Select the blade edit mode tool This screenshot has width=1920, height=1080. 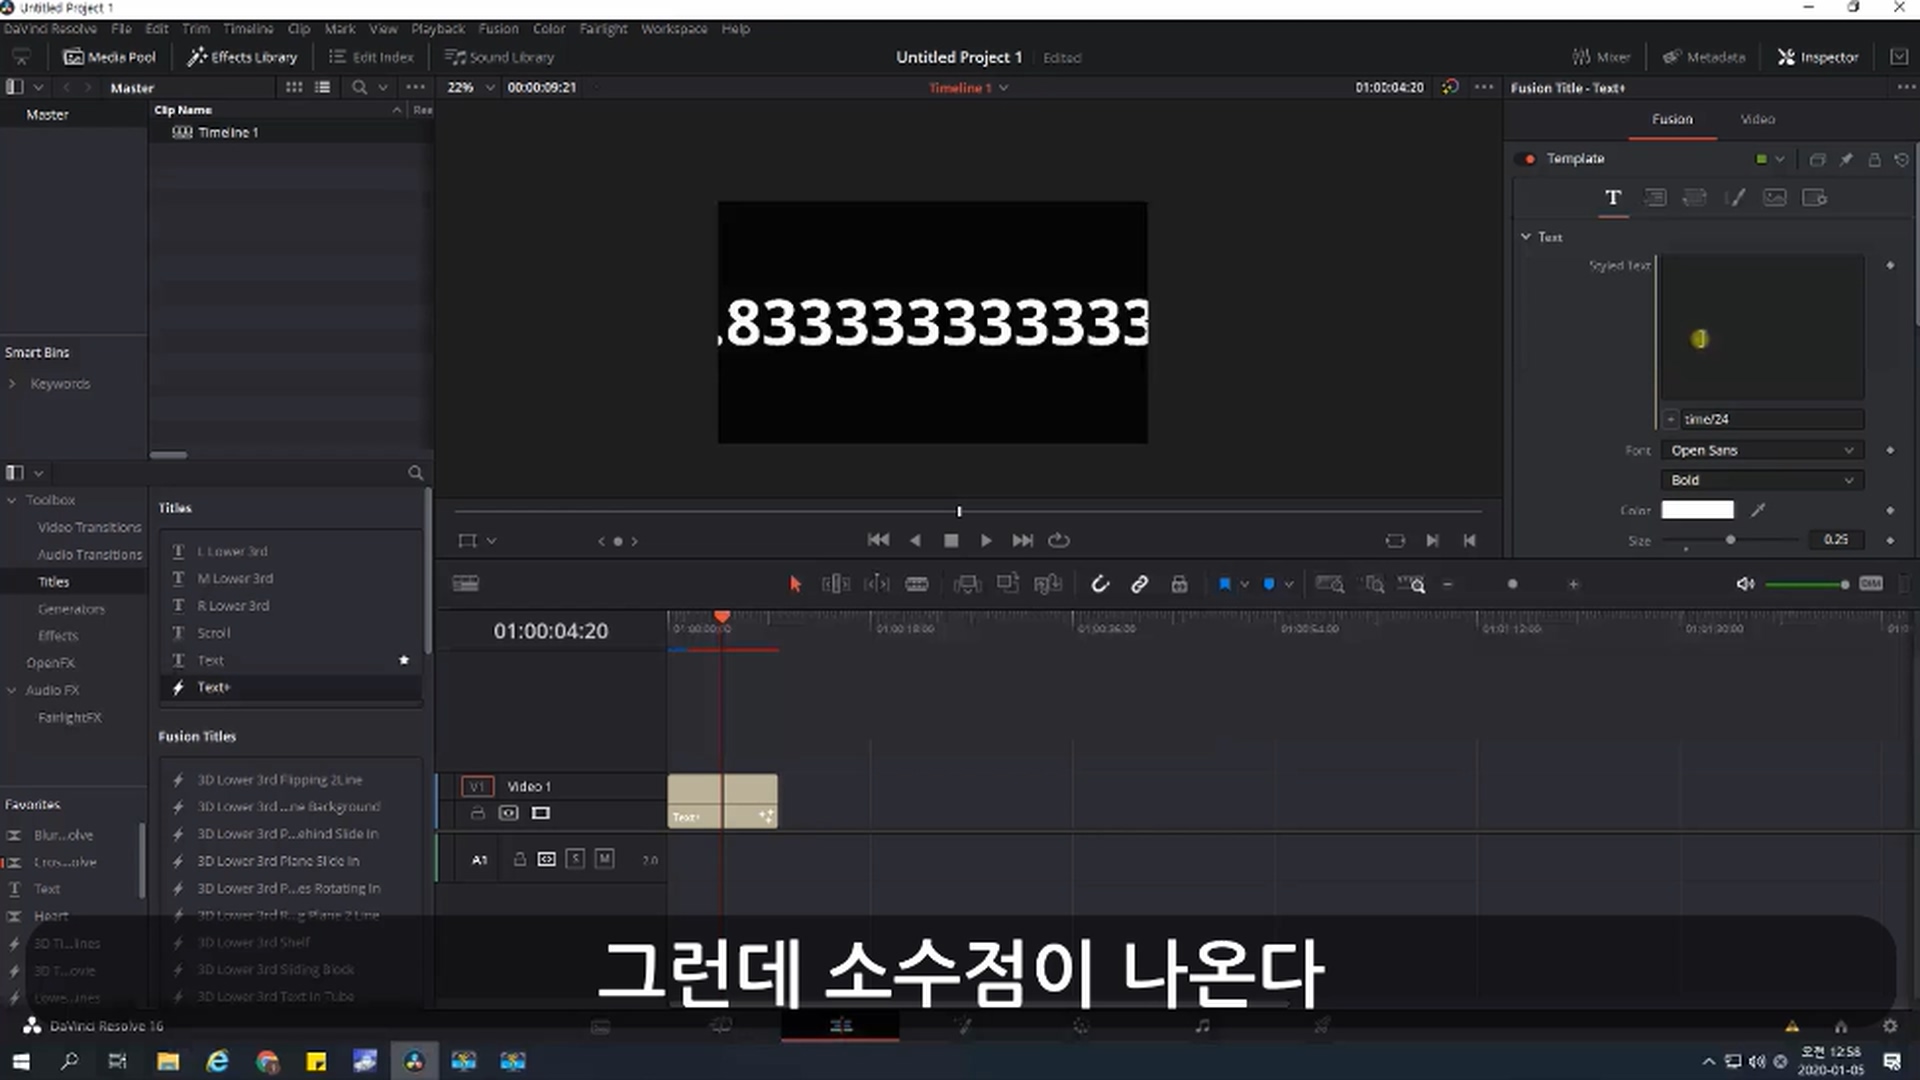coord(916,584)
